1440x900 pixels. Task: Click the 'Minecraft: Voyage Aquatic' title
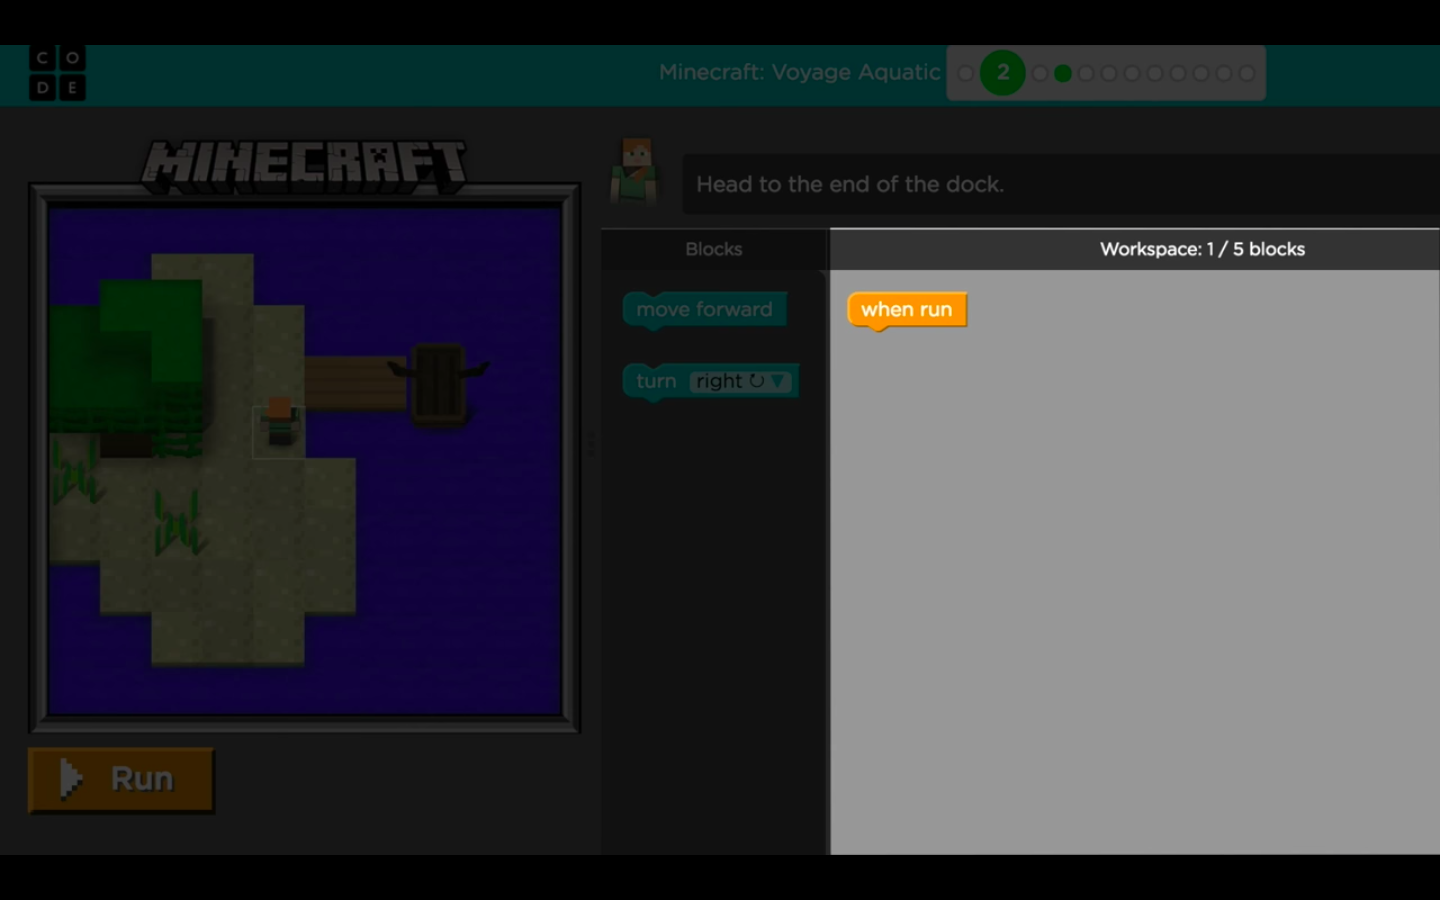point(799,72)
